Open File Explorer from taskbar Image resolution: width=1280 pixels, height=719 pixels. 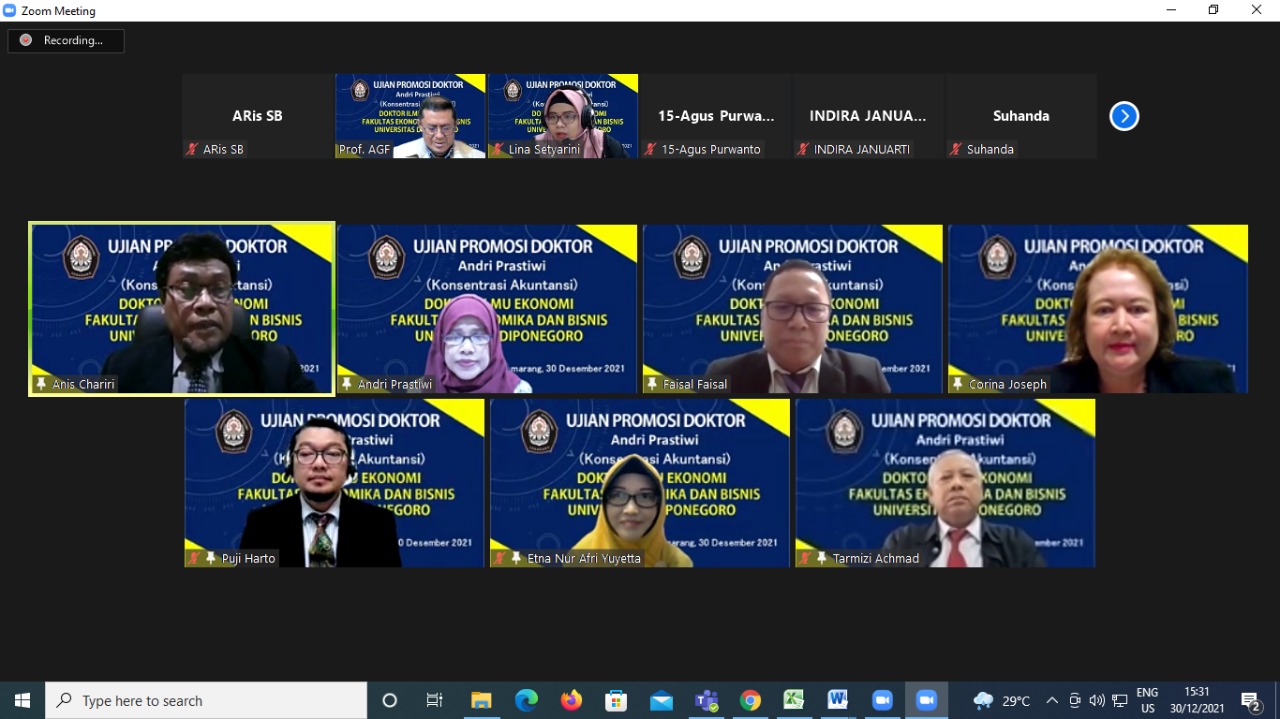[482, 700]
